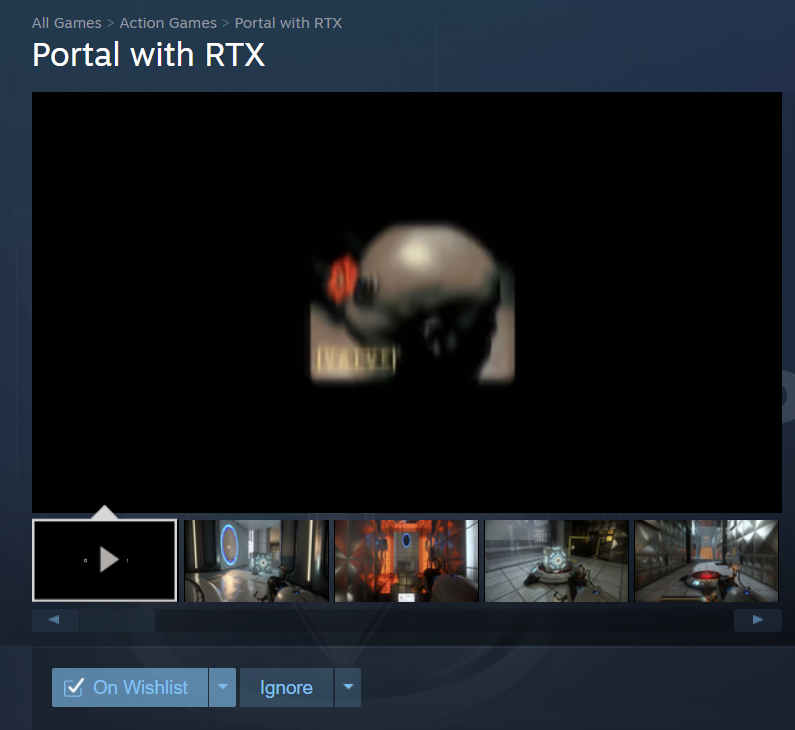
Task: Select the blue portal room screenshot thumbnail
Action: click(x=257, y=561)
